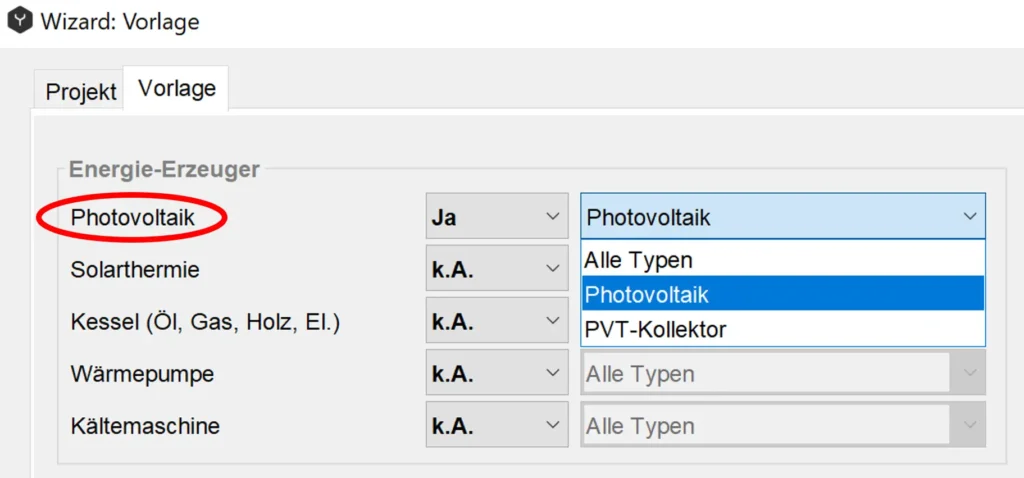The height and width of the screenshot is (478, 1024).
Task: Open the Wärmepumpe k.A. dropdown
Action: [x=497, y=373]
